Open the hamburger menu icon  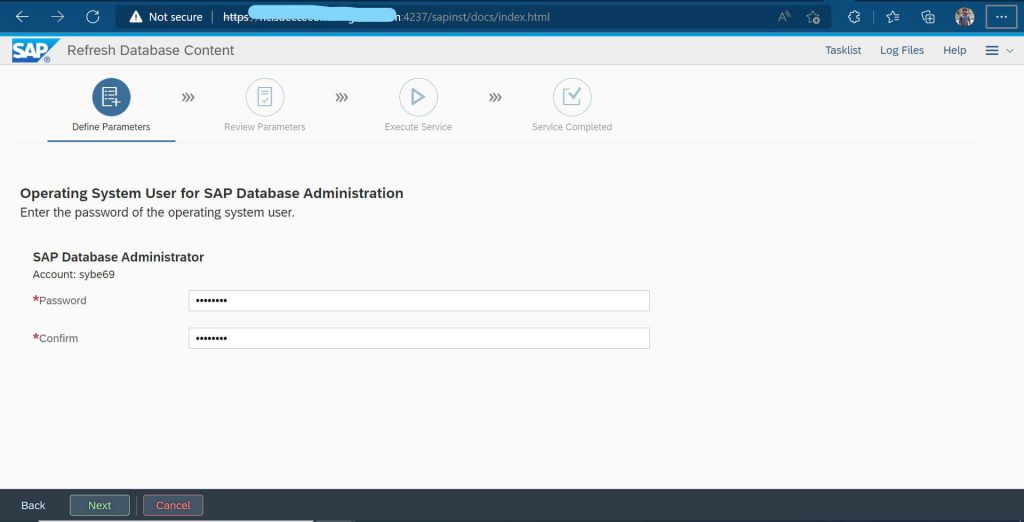(991, 50)
